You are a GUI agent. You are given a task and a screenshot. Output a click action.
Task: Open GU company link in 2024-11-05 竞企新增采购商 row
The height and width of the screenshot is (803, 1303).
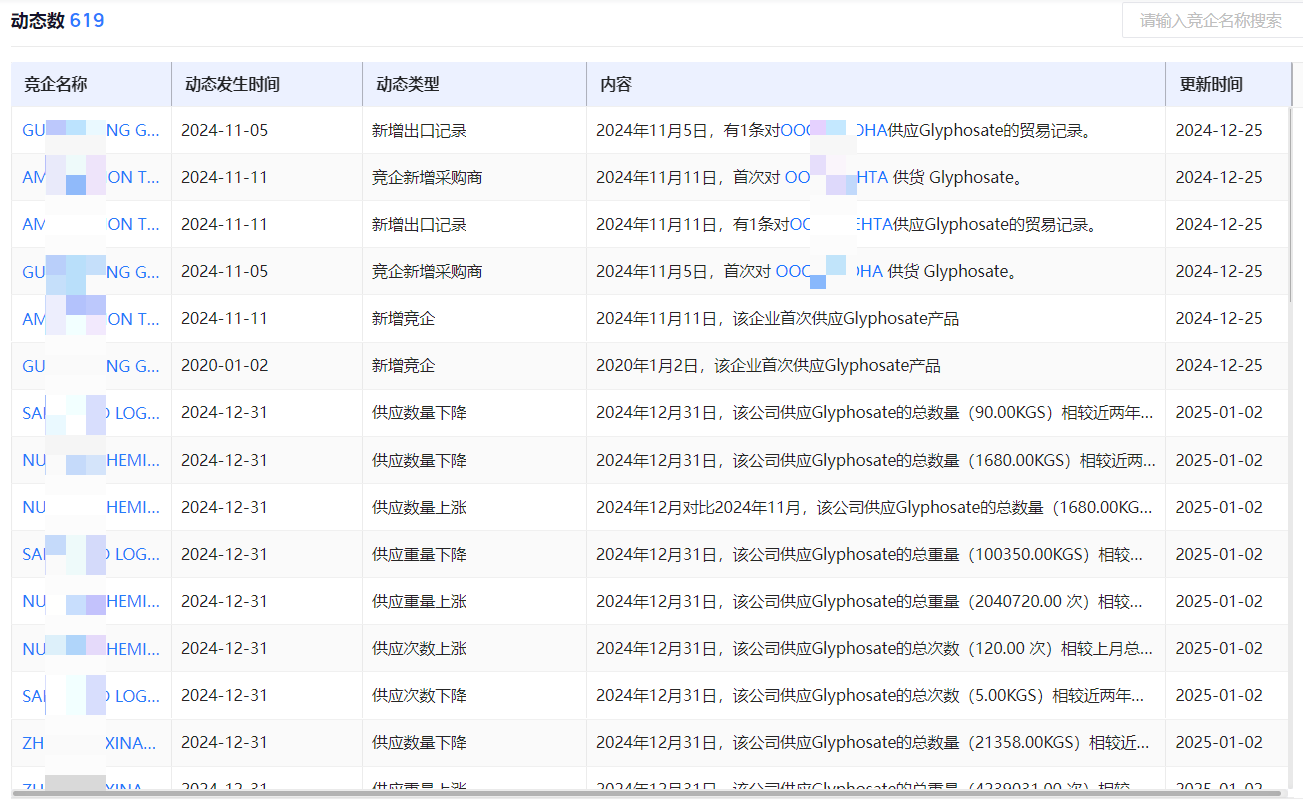click(91, 272)
